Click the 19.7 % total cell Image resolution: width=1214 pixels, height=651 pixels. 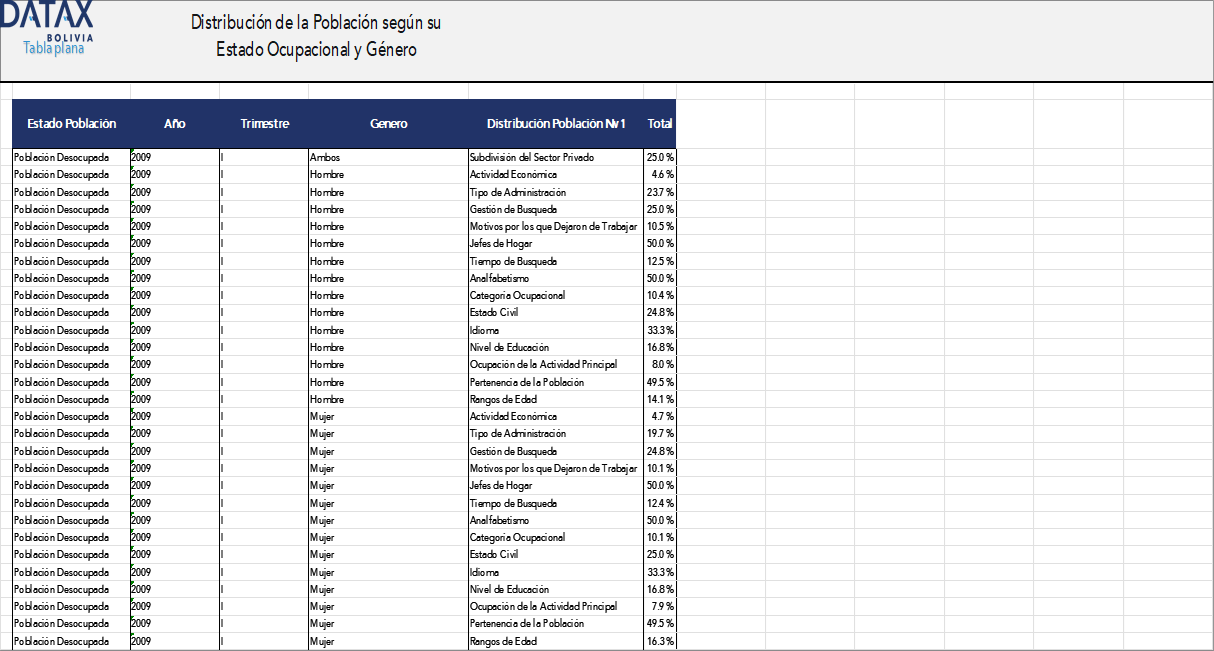[660, 433]
